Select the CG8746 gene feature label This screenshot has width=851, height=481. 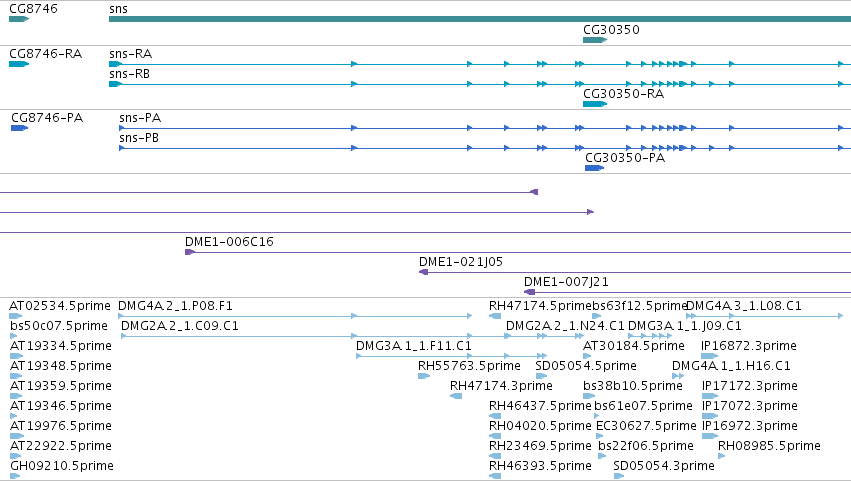33,9
